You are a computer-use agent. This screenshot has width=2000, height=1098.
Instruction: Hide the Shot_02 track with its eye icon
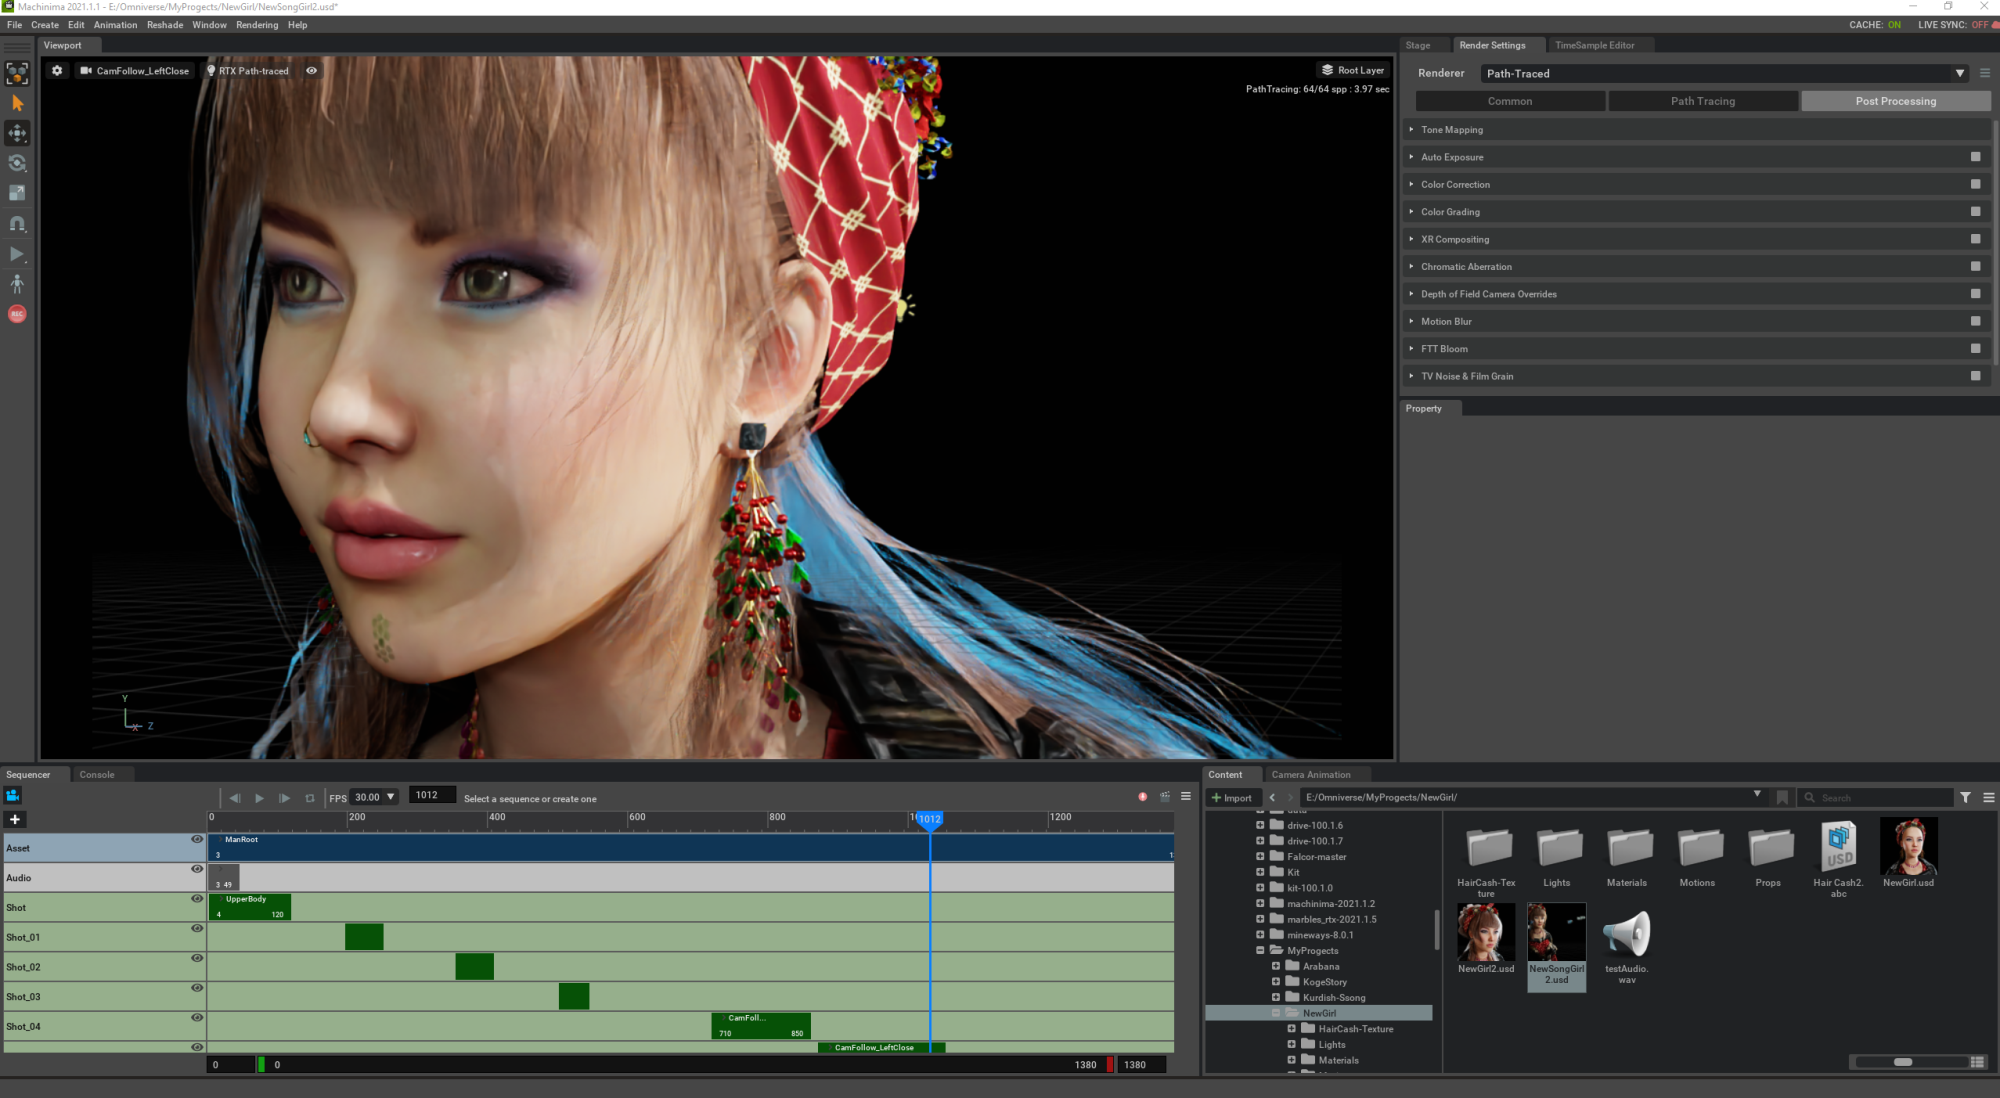coord(197,958)
